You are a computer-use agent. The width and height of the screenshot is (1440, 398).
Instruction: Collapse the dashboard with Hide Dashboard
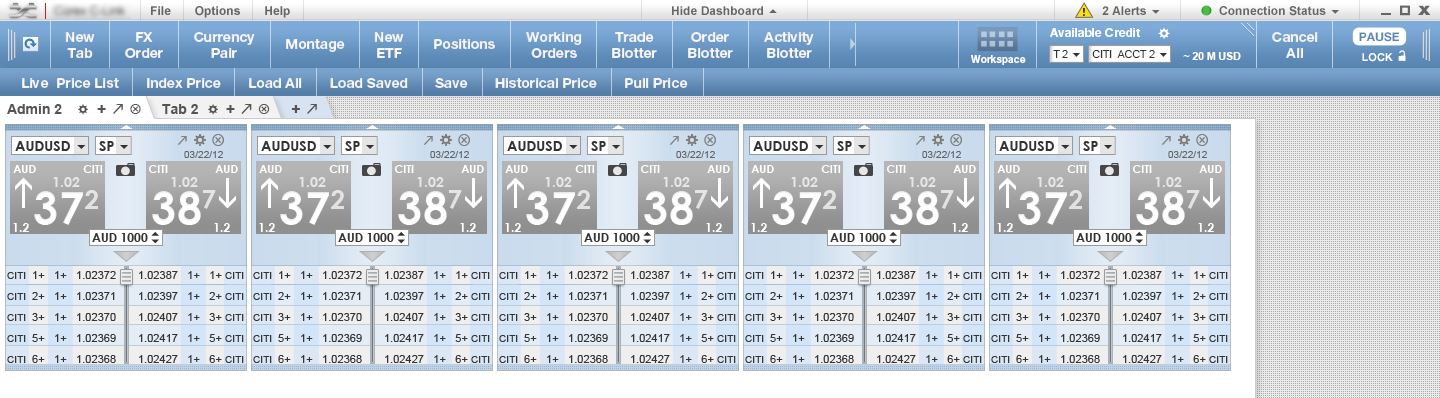[x=723, y=11]
